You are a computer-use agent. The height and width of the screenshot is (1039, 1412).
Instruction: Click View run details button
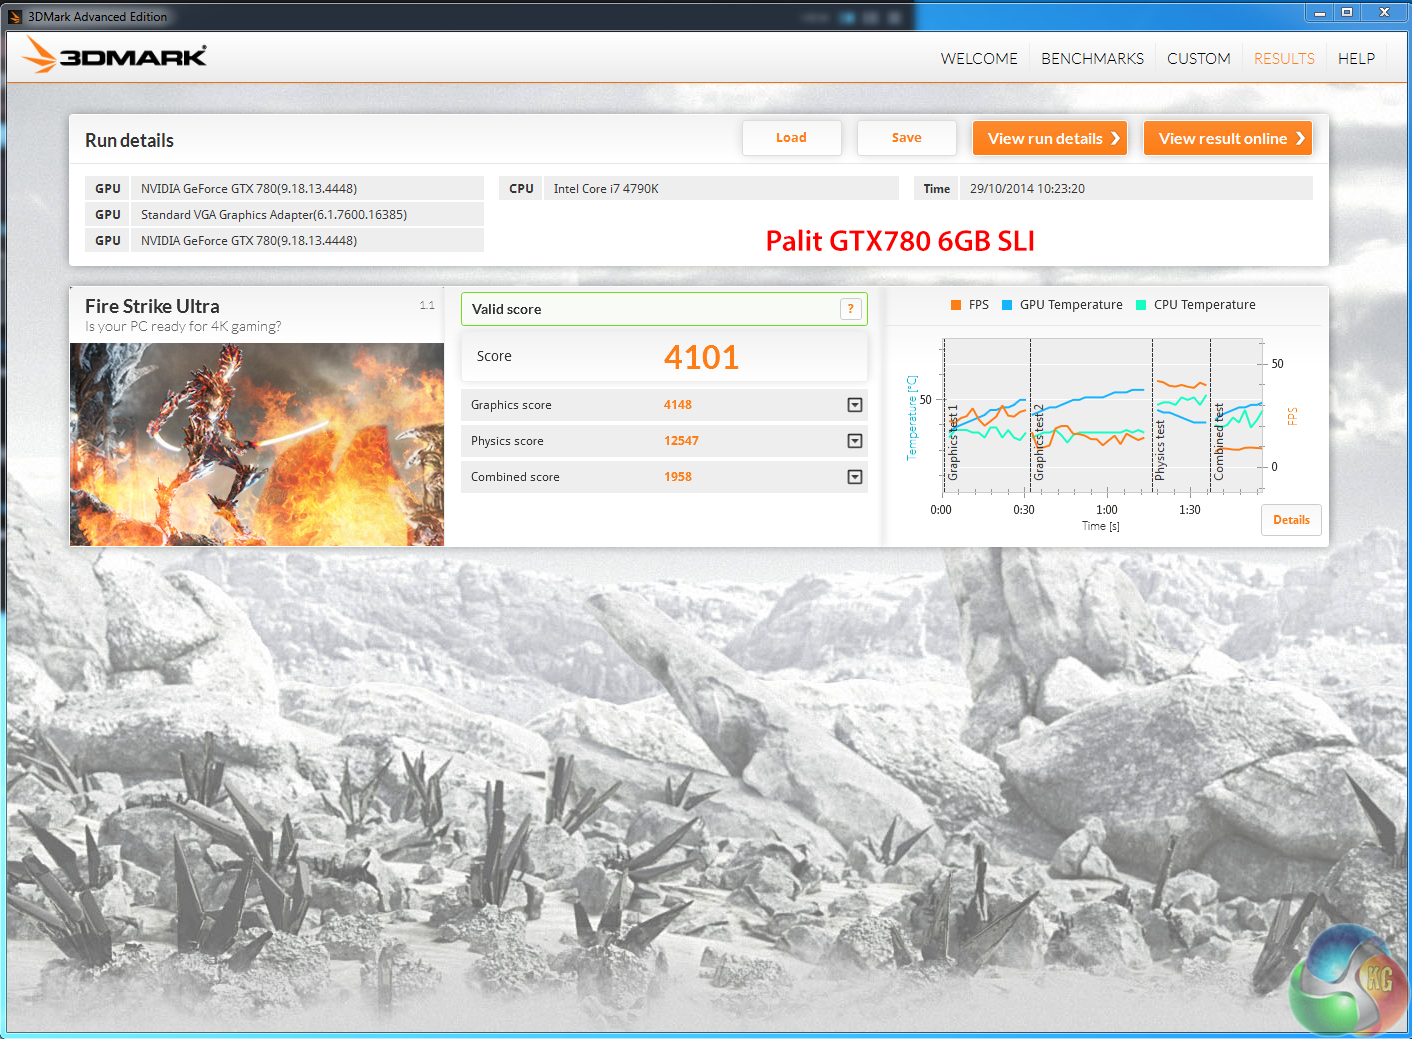tap(1049, 139)
